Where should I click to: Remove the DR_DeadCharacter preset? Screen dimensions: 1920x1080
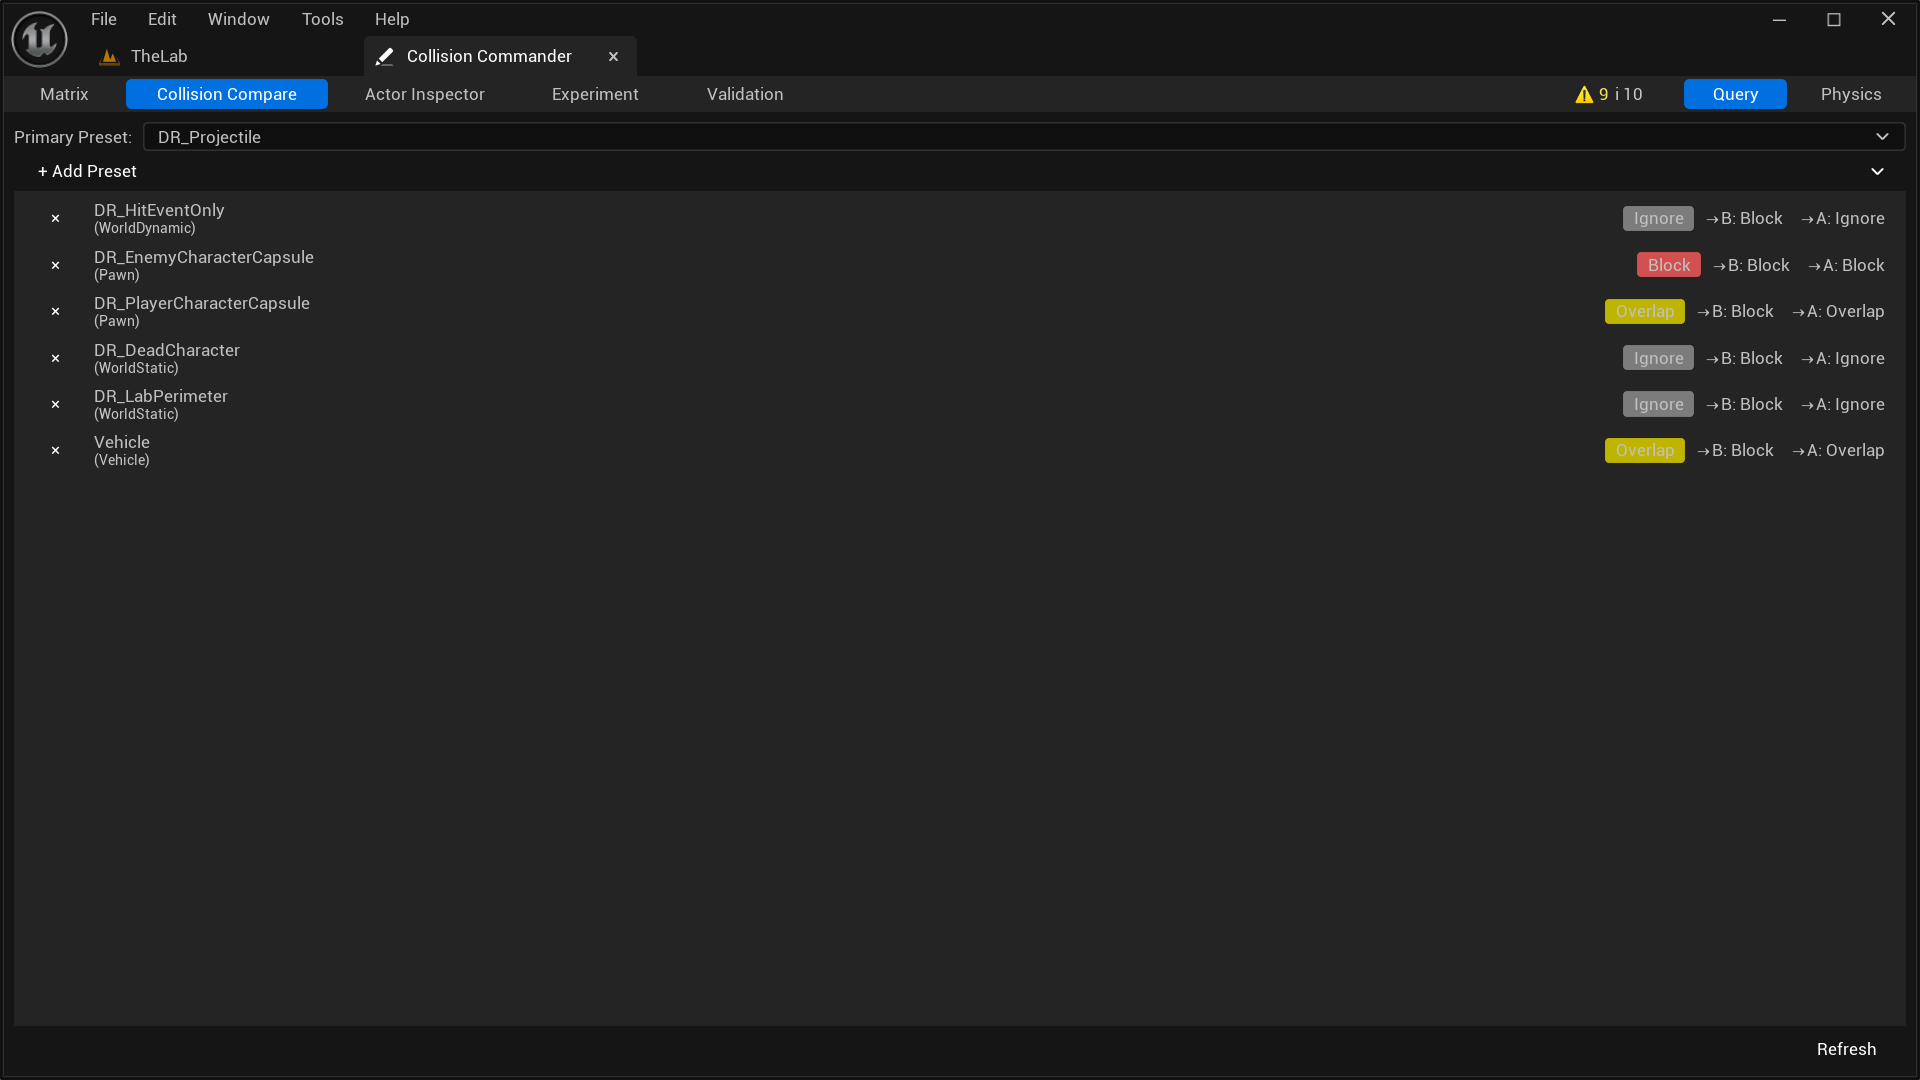(55, 358)
